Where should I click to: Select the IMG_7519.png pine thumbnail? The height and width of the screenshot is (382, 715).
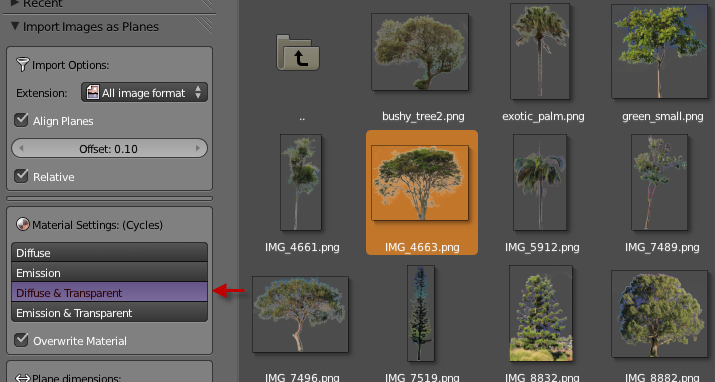click(421, 313)
